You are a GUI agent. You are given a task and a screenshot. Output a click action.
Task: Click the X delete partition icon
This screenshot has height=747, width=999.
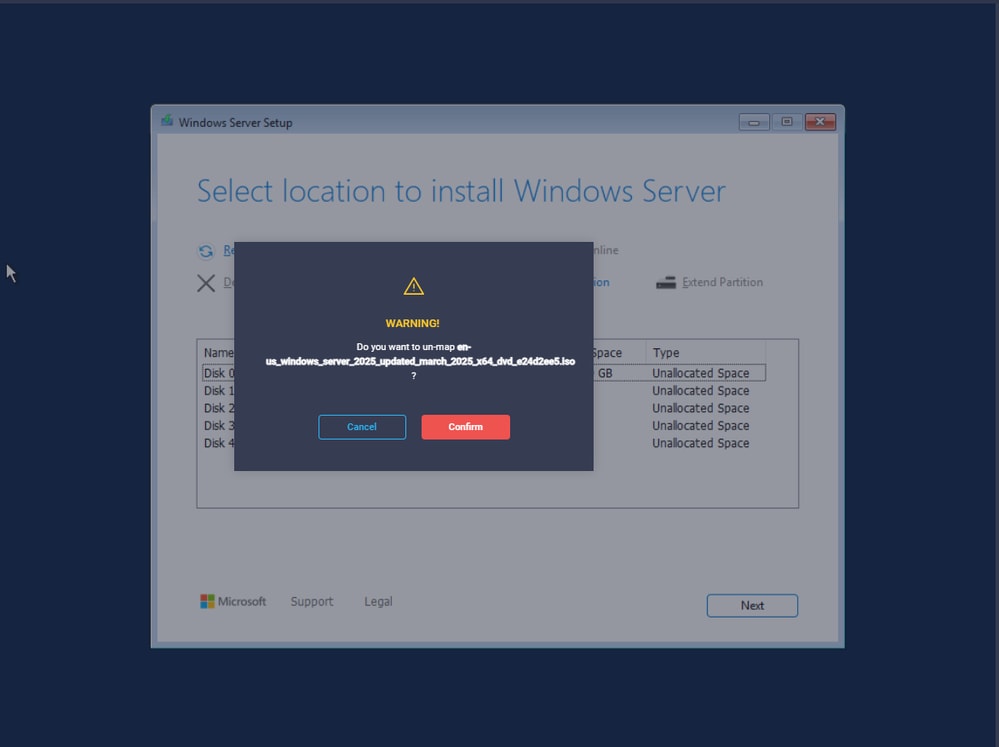click(x=207, y=283)
